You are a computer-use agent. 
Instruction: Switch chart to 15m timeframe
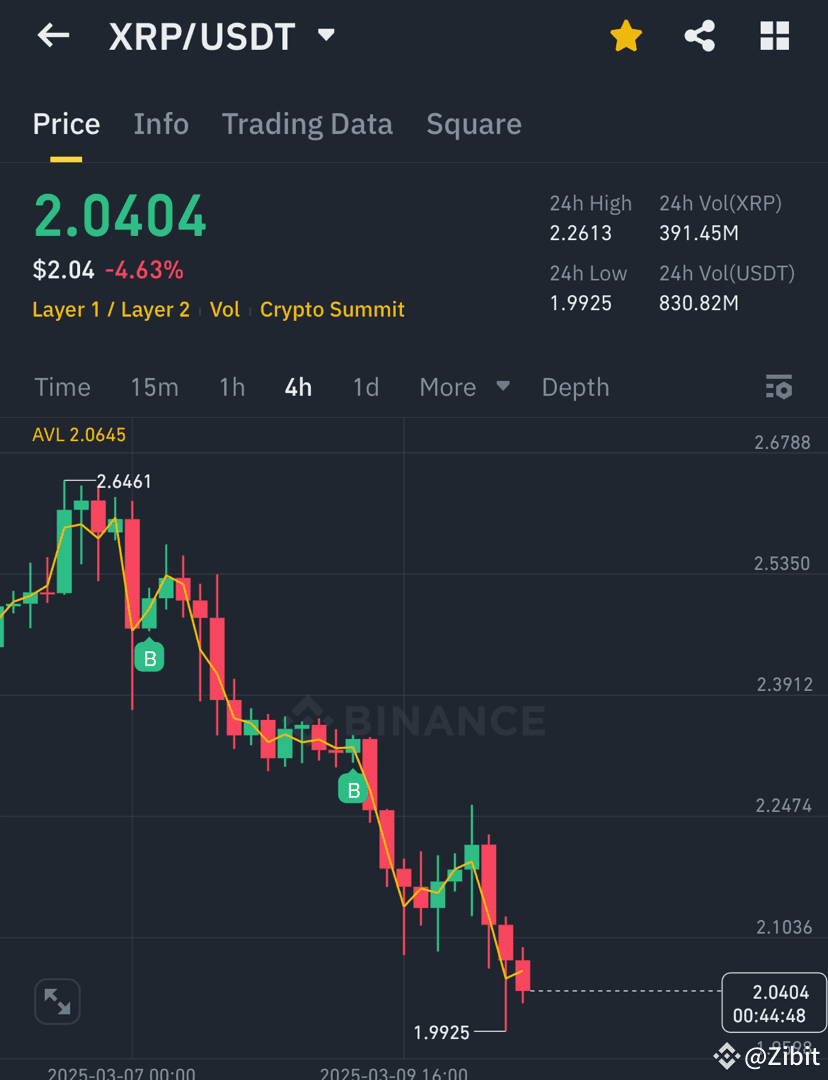tap(154, 387)
